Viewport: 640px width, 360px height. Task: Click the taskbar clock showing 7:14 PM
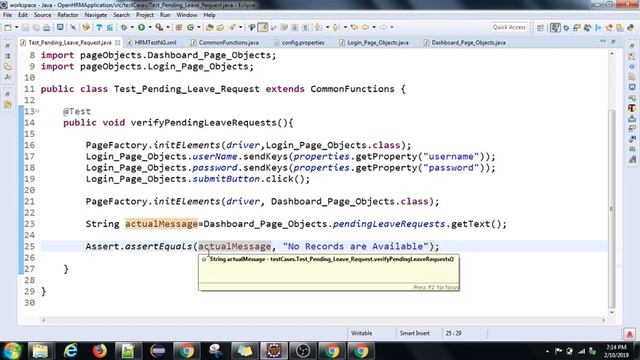616,351
